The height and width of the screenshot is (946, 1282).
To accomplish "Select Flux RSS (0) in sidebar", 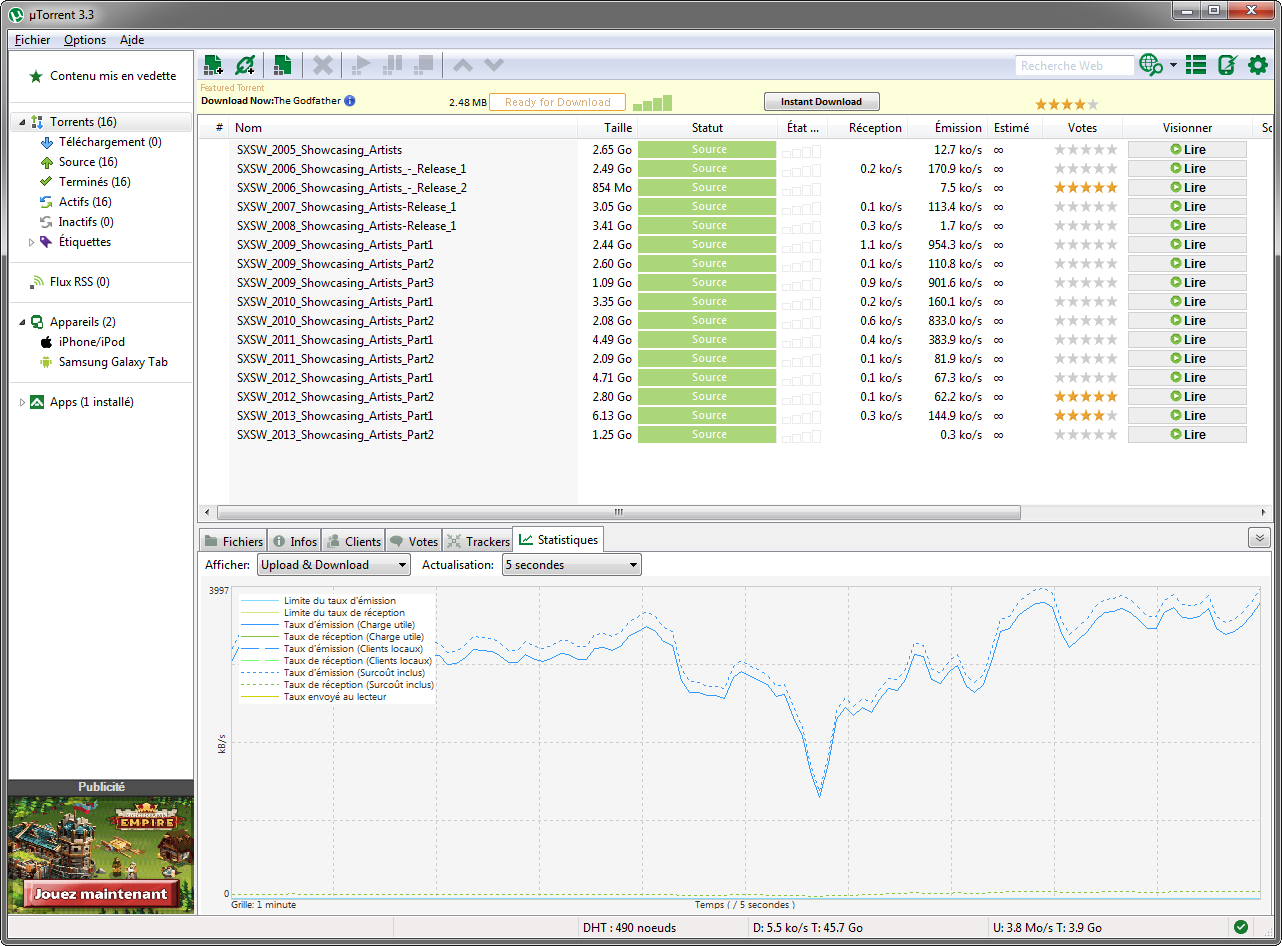I will point(69,282).
